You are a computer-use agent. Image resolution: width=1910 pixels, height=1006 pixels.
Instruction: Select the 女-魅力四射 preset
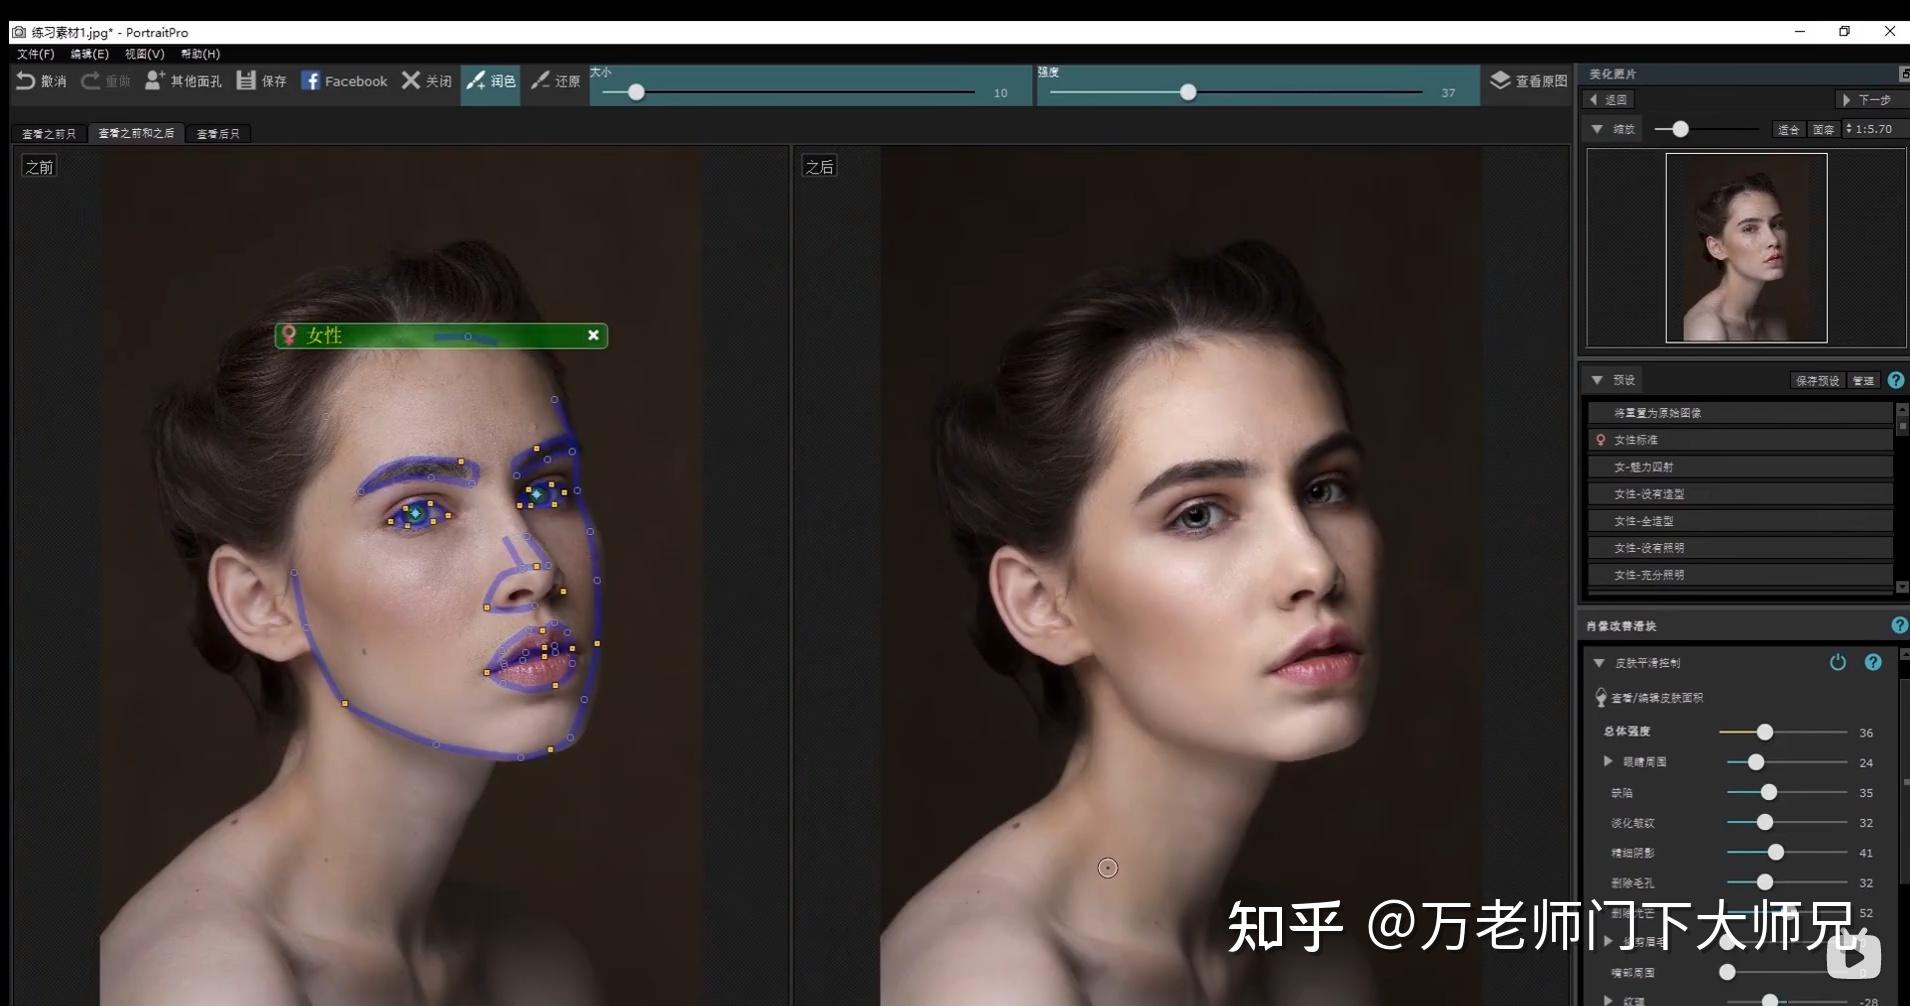pyautogui.click(x=1738, y=466)
